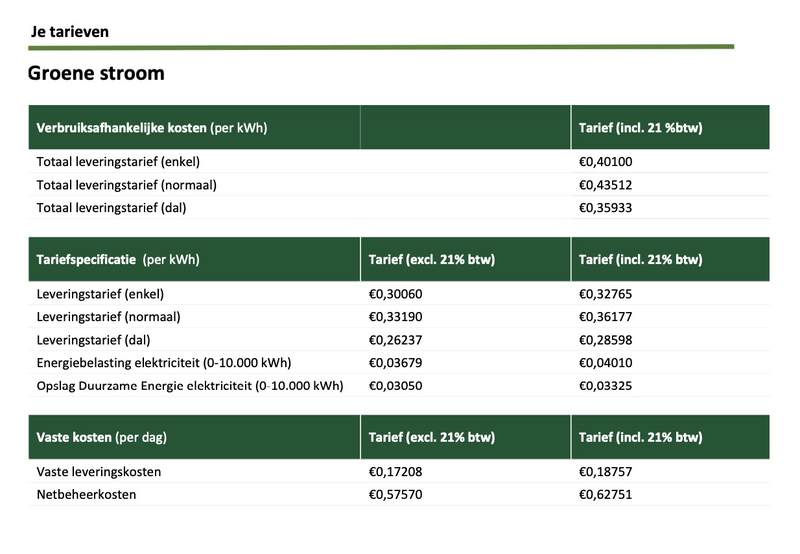
Task: Select the "Vaste leveringskosten" row label
Action: pyautogui.click(x=98, y=471)
